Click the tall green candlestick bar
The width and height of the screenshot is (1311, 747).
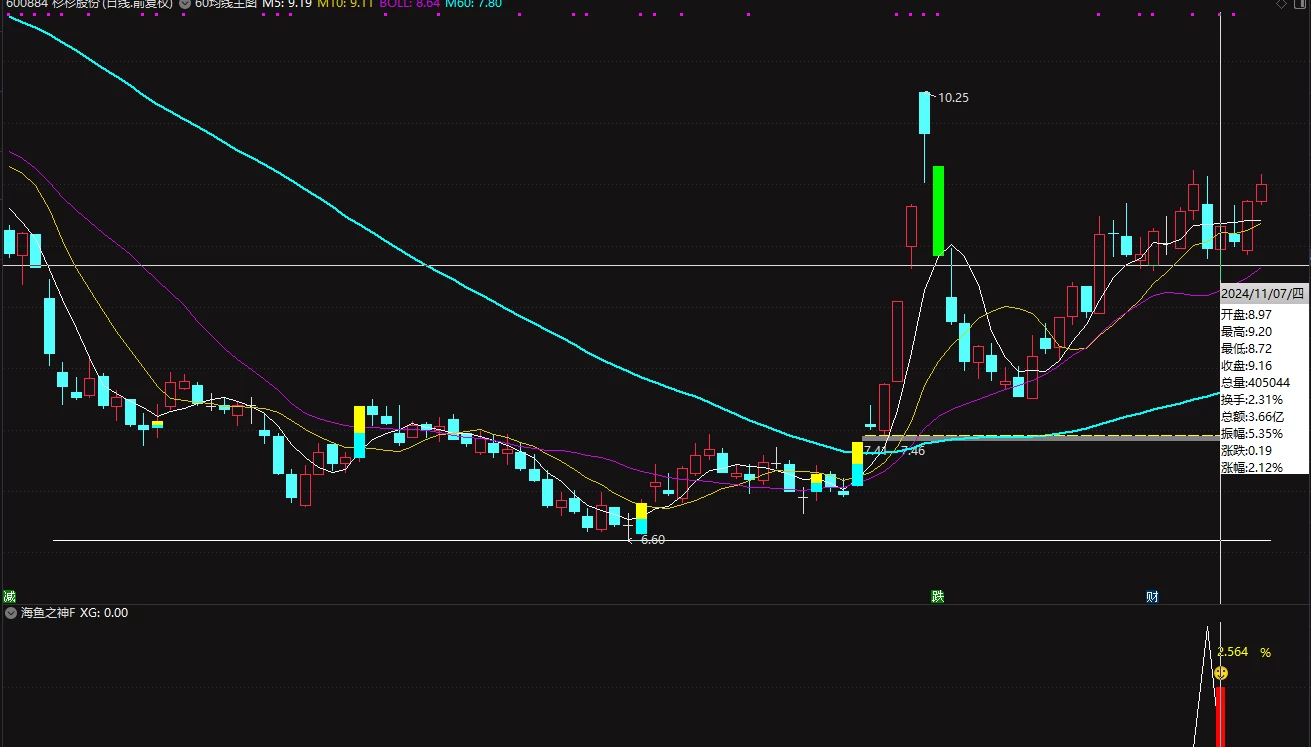coord(938,210)
